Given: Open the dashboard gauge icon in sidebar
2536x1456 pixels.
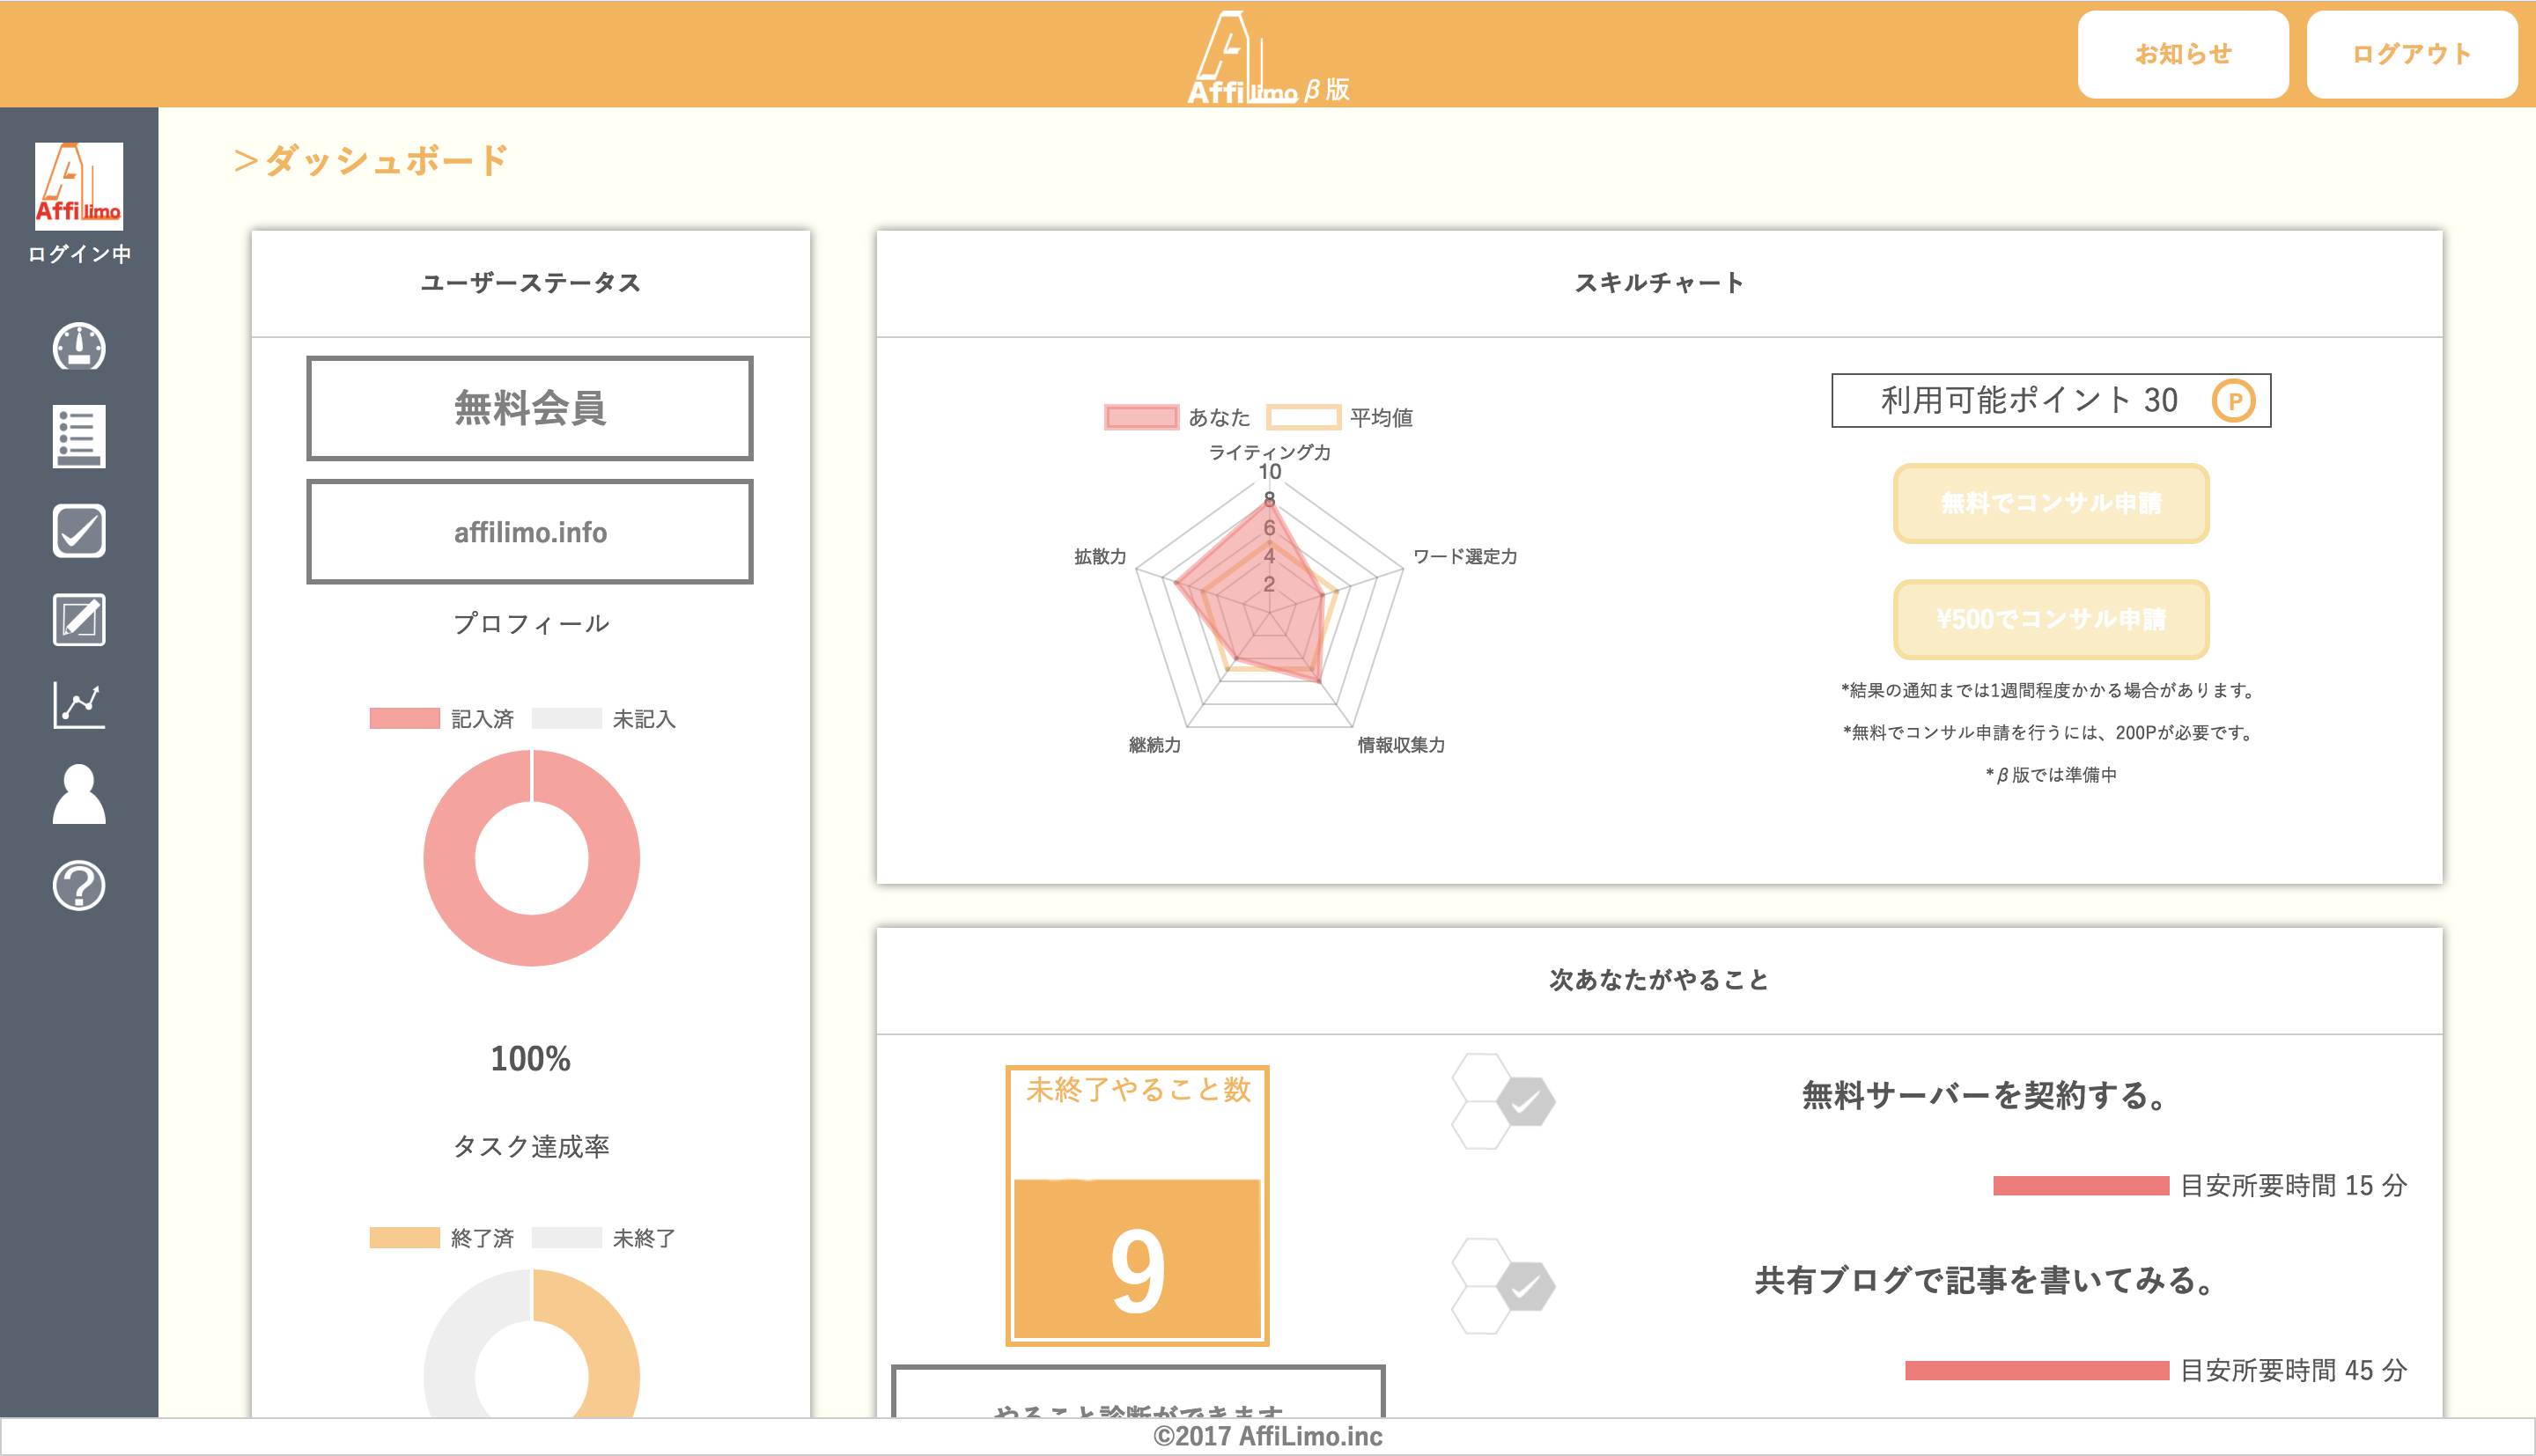Looking at the screenshot, I should pyautogui.click(x=79, y=346).
